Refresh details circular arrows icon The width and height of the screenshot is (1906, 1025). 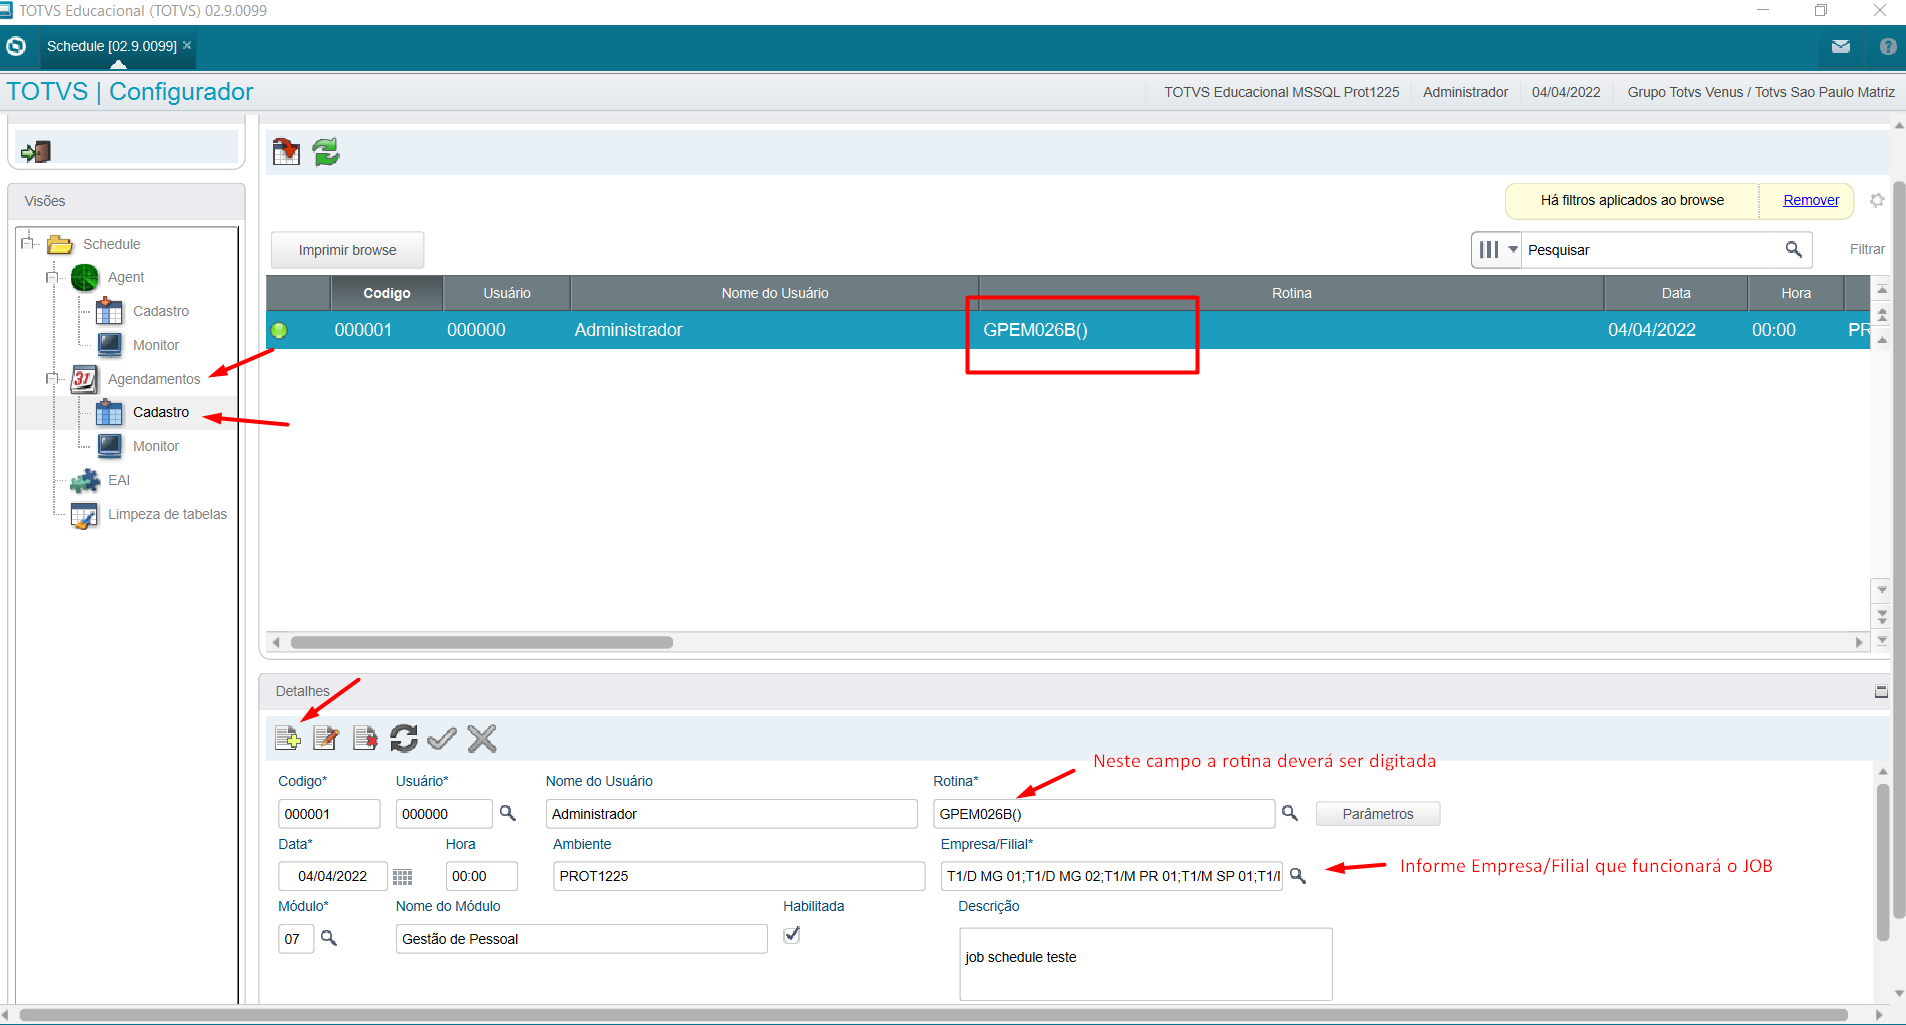tap(404, 738)
